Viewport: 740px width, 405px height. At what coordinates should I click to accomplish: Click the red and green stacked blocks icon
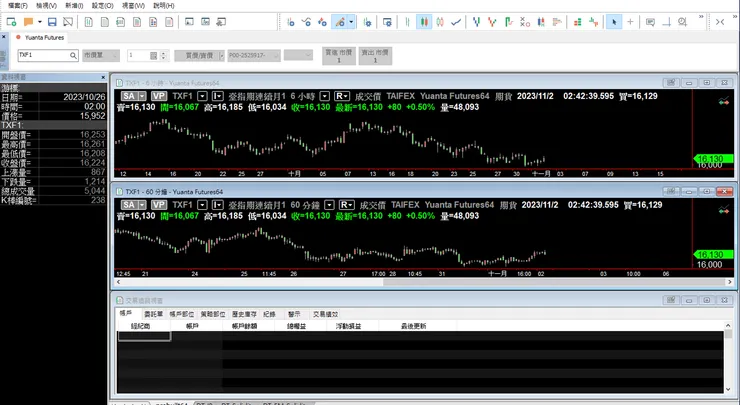pos(577,22)
